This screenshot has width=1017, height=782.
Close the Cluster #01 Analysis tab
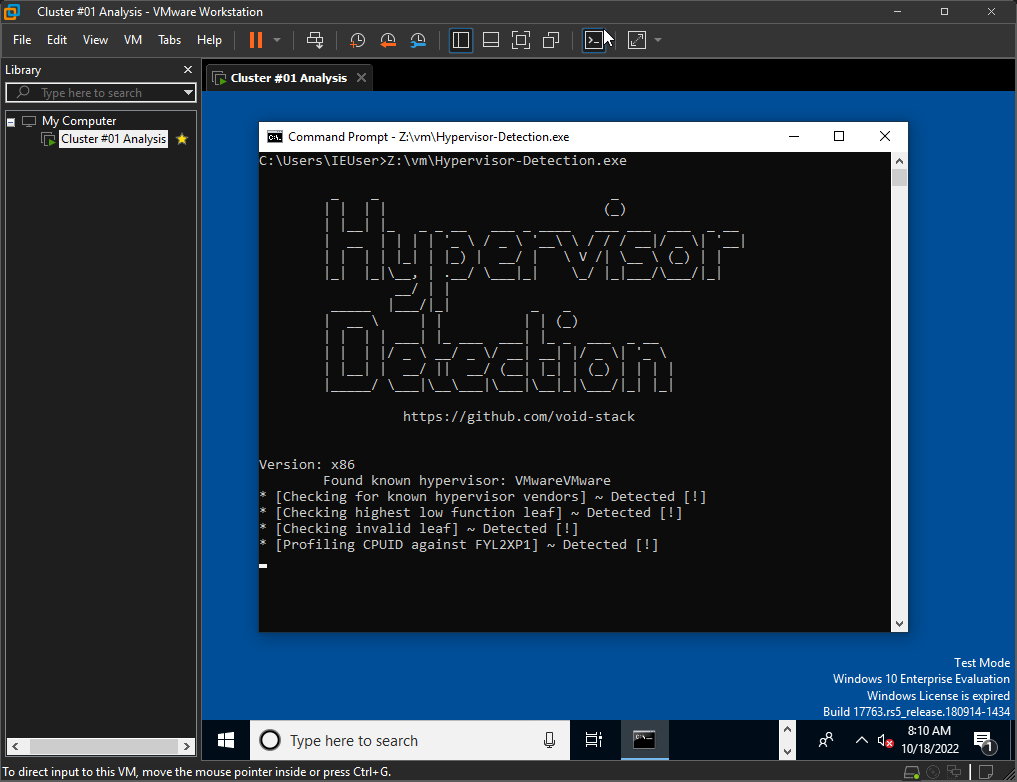[x=361, y=78]
